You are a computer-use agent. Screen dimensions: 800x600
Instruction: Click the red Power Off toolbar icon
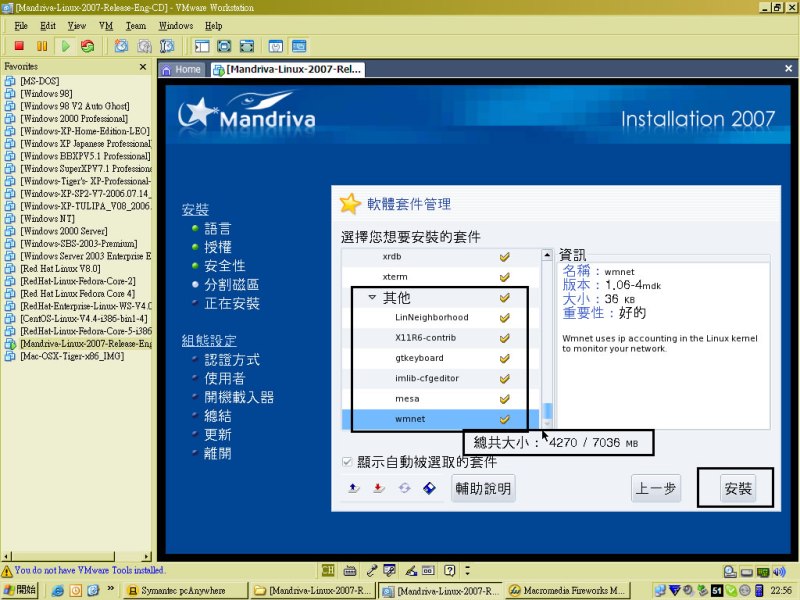coord(19,46)
